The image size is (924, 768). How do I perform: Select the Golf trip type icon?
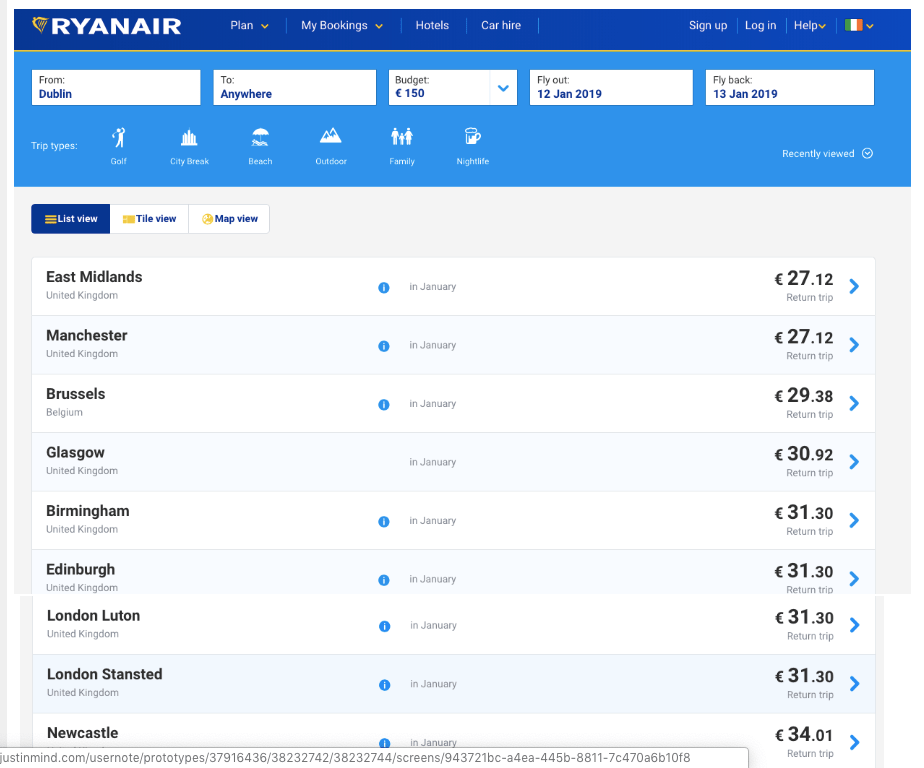[x=118, y=138]
